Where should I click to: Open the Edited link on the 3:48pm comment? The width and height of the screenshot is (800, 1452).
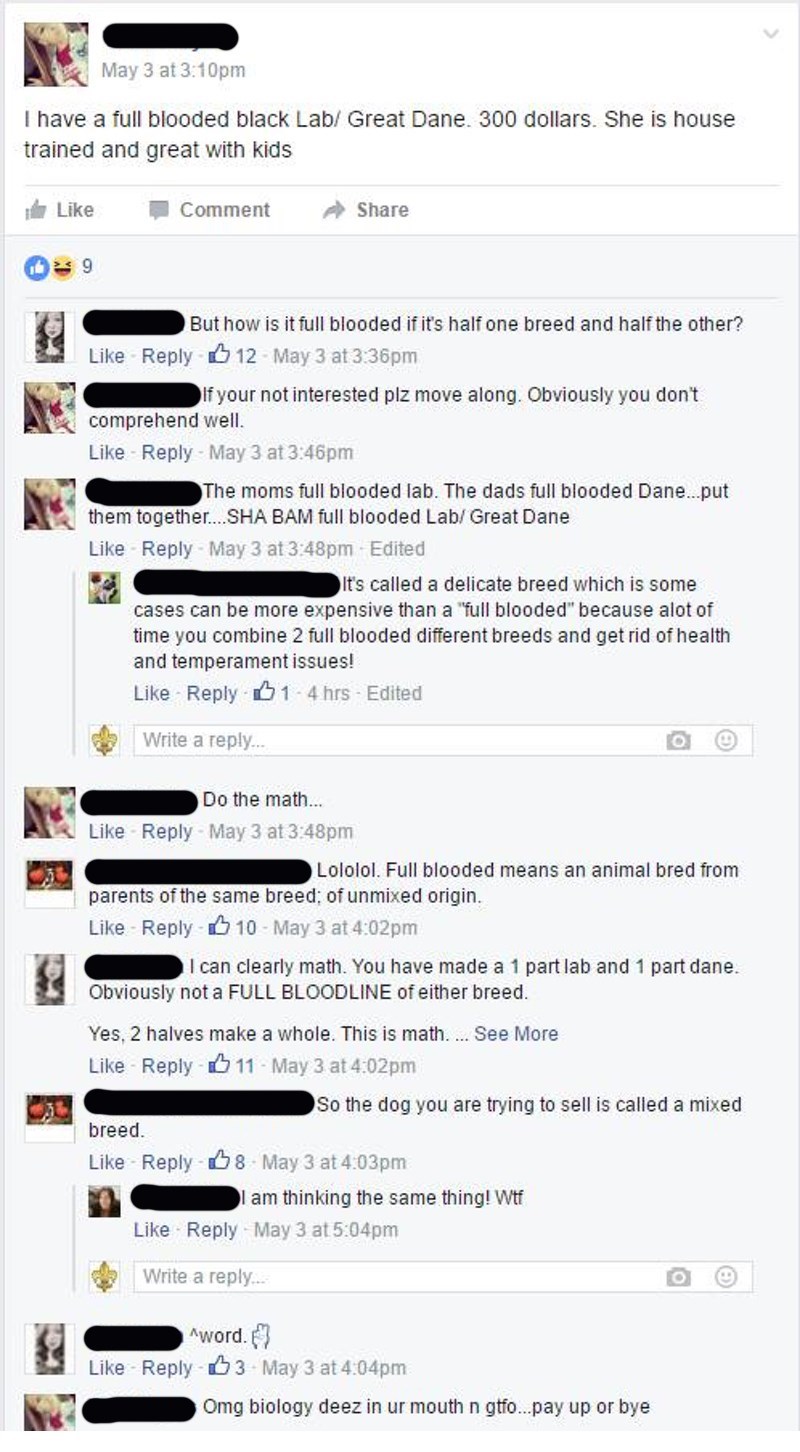pos(397,549)
